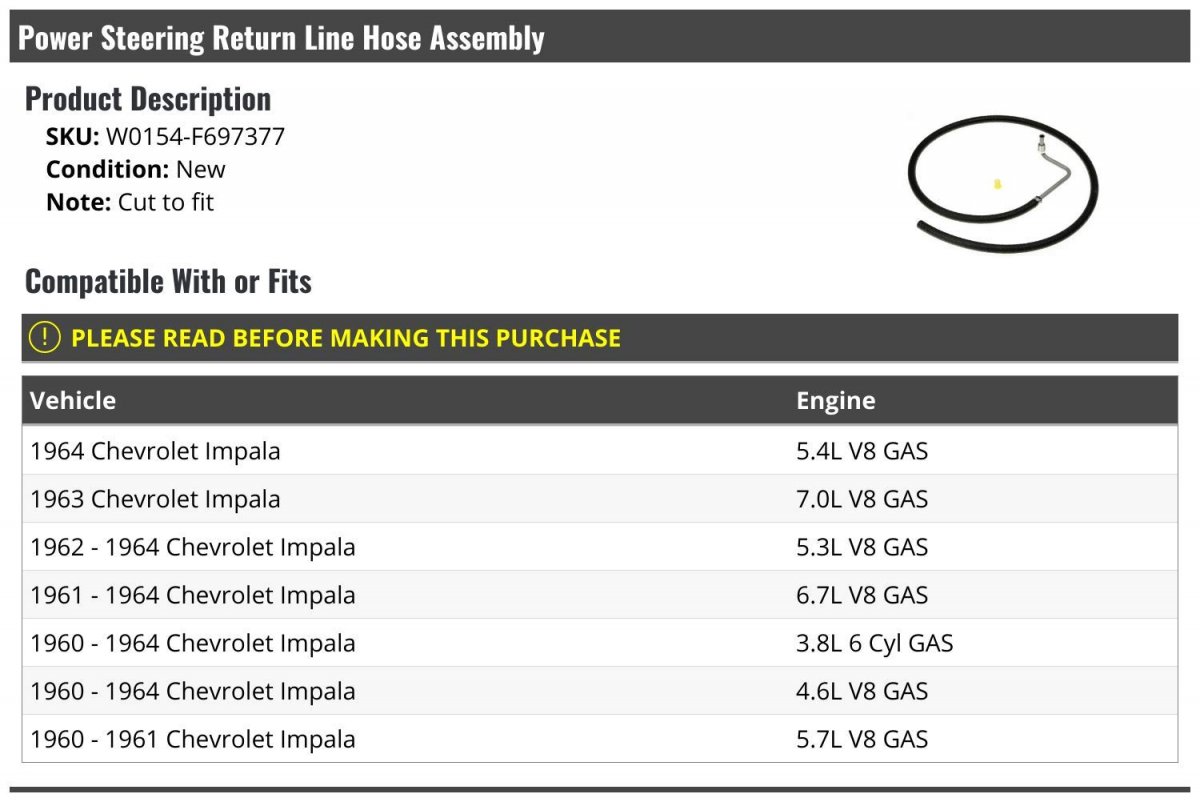
Task: Select the 1961 - 1964 Chevrolet Impala row
Action: tap(600, 595)
